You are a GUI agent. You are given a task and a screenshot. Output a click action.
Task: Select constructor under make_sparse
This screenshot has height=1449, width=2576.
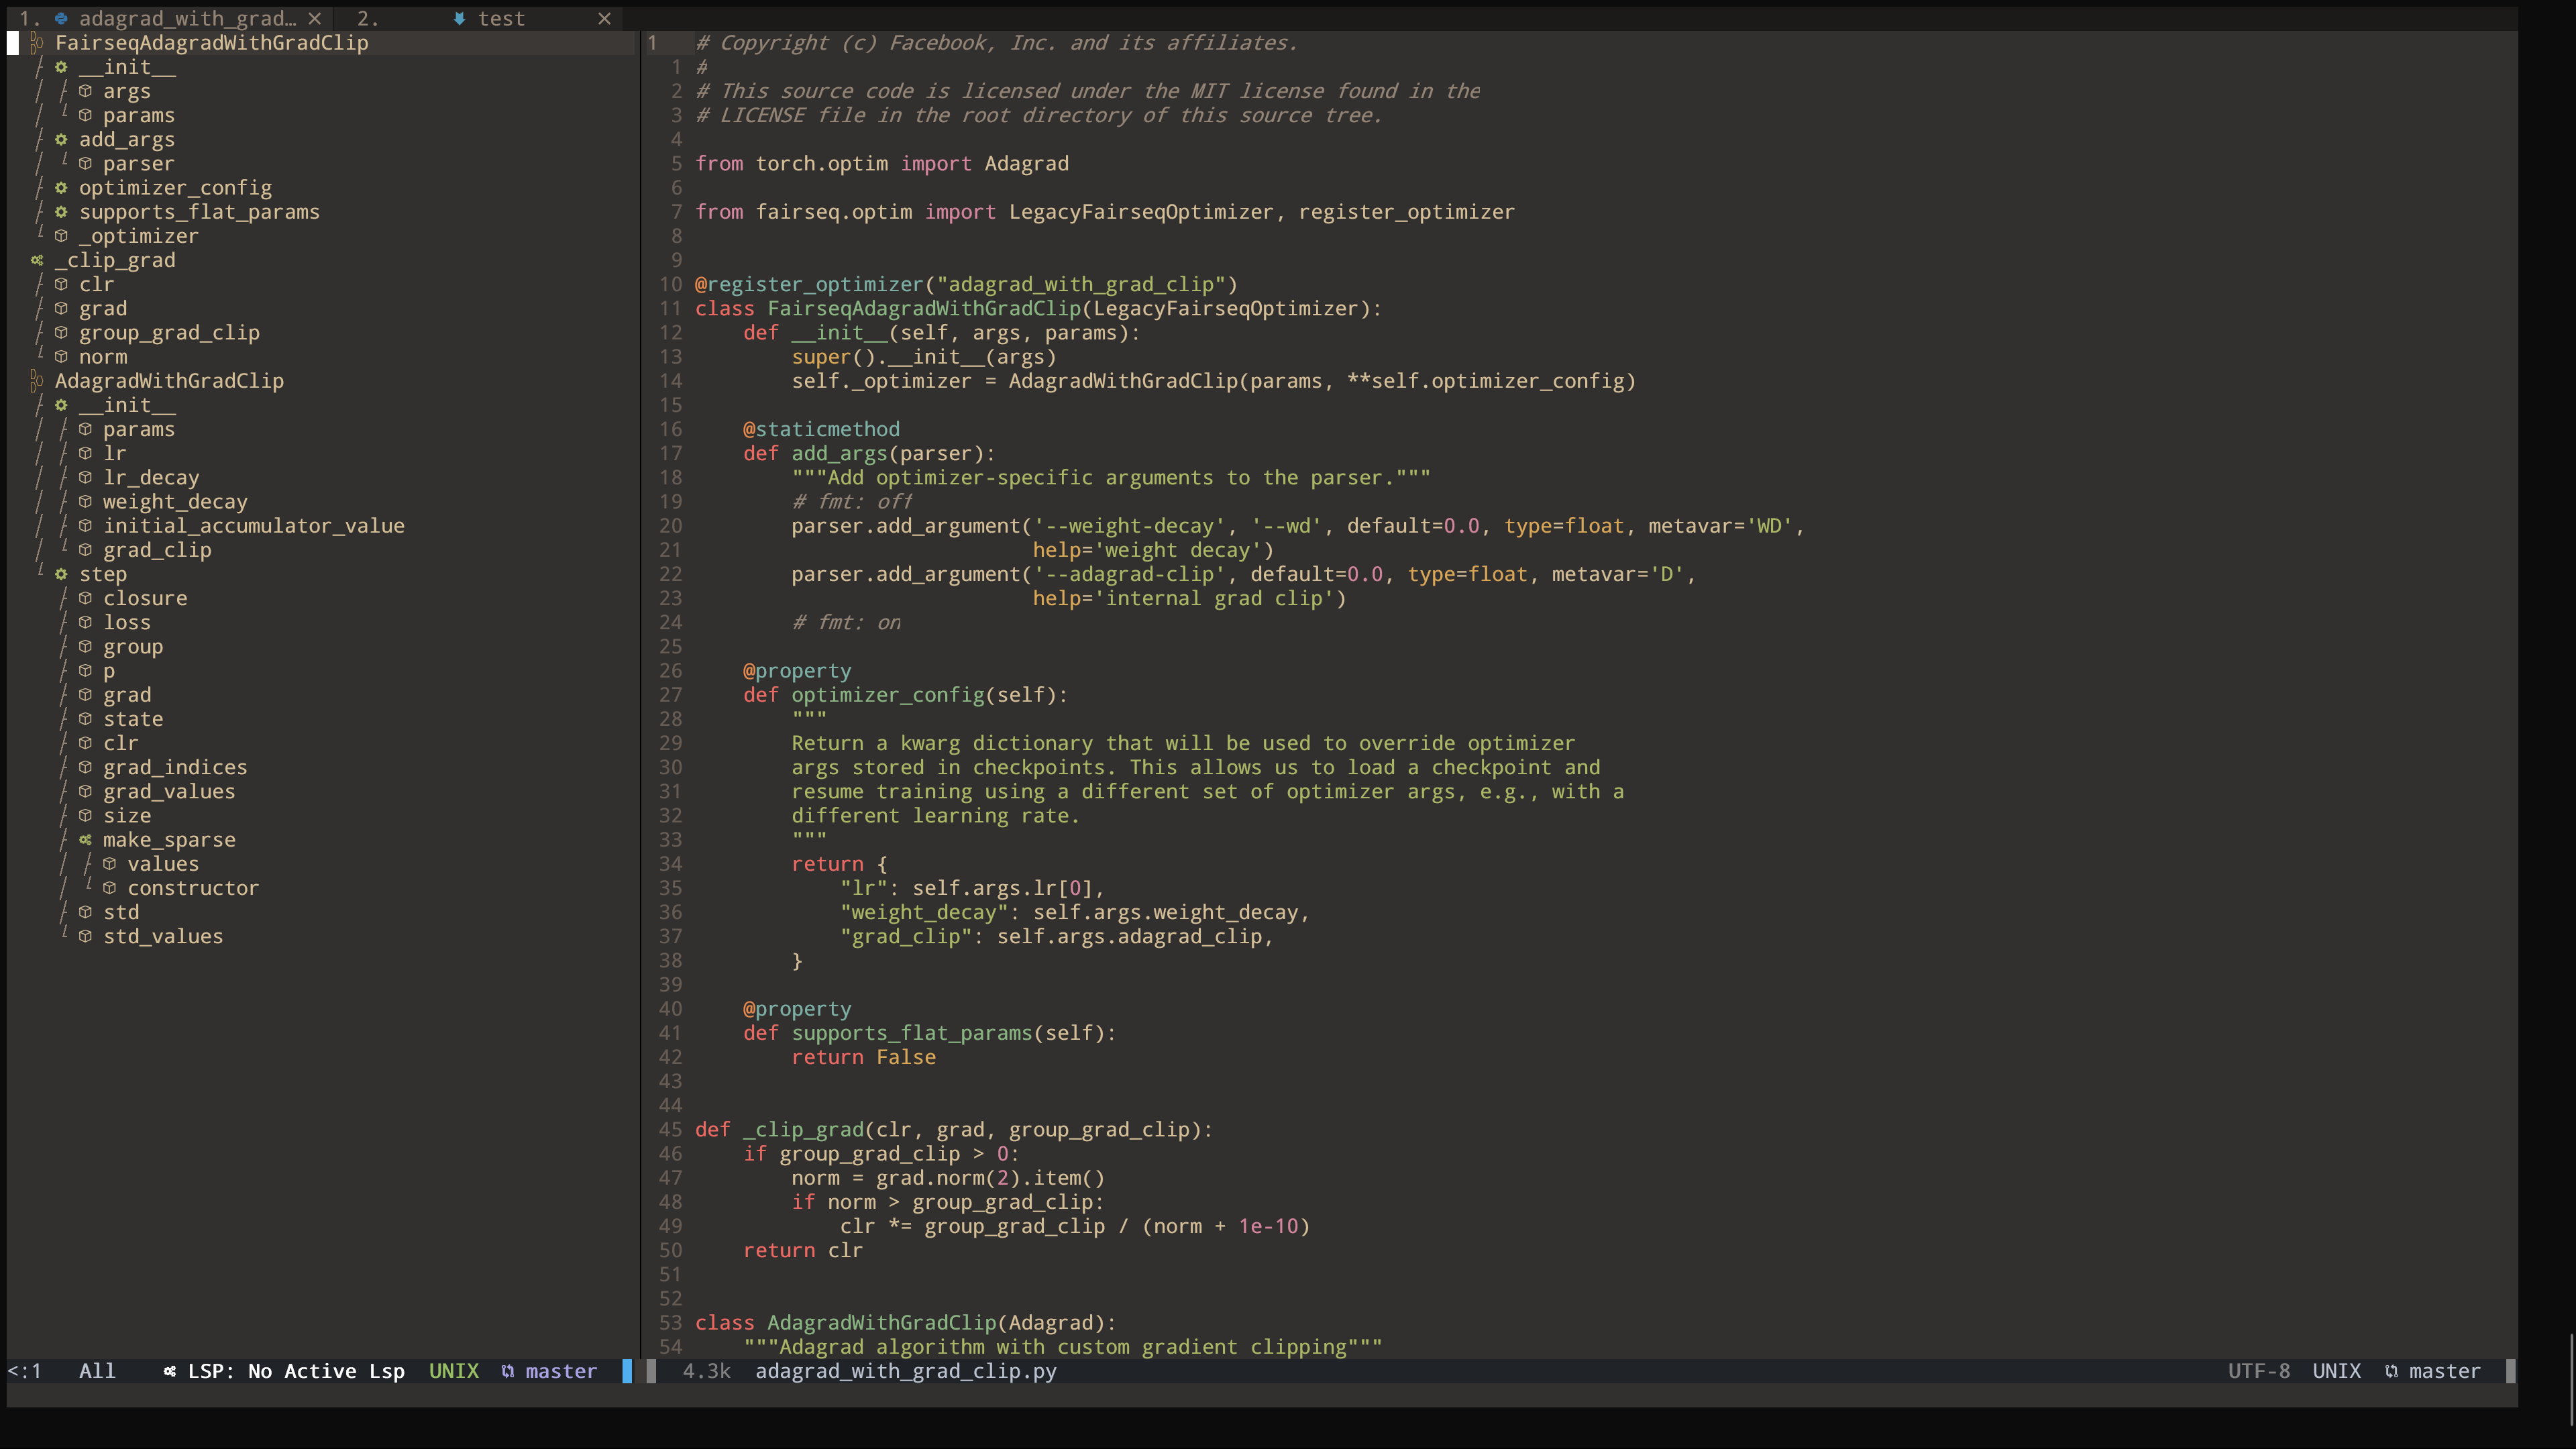pyautogui.click(x=193, y=889)
